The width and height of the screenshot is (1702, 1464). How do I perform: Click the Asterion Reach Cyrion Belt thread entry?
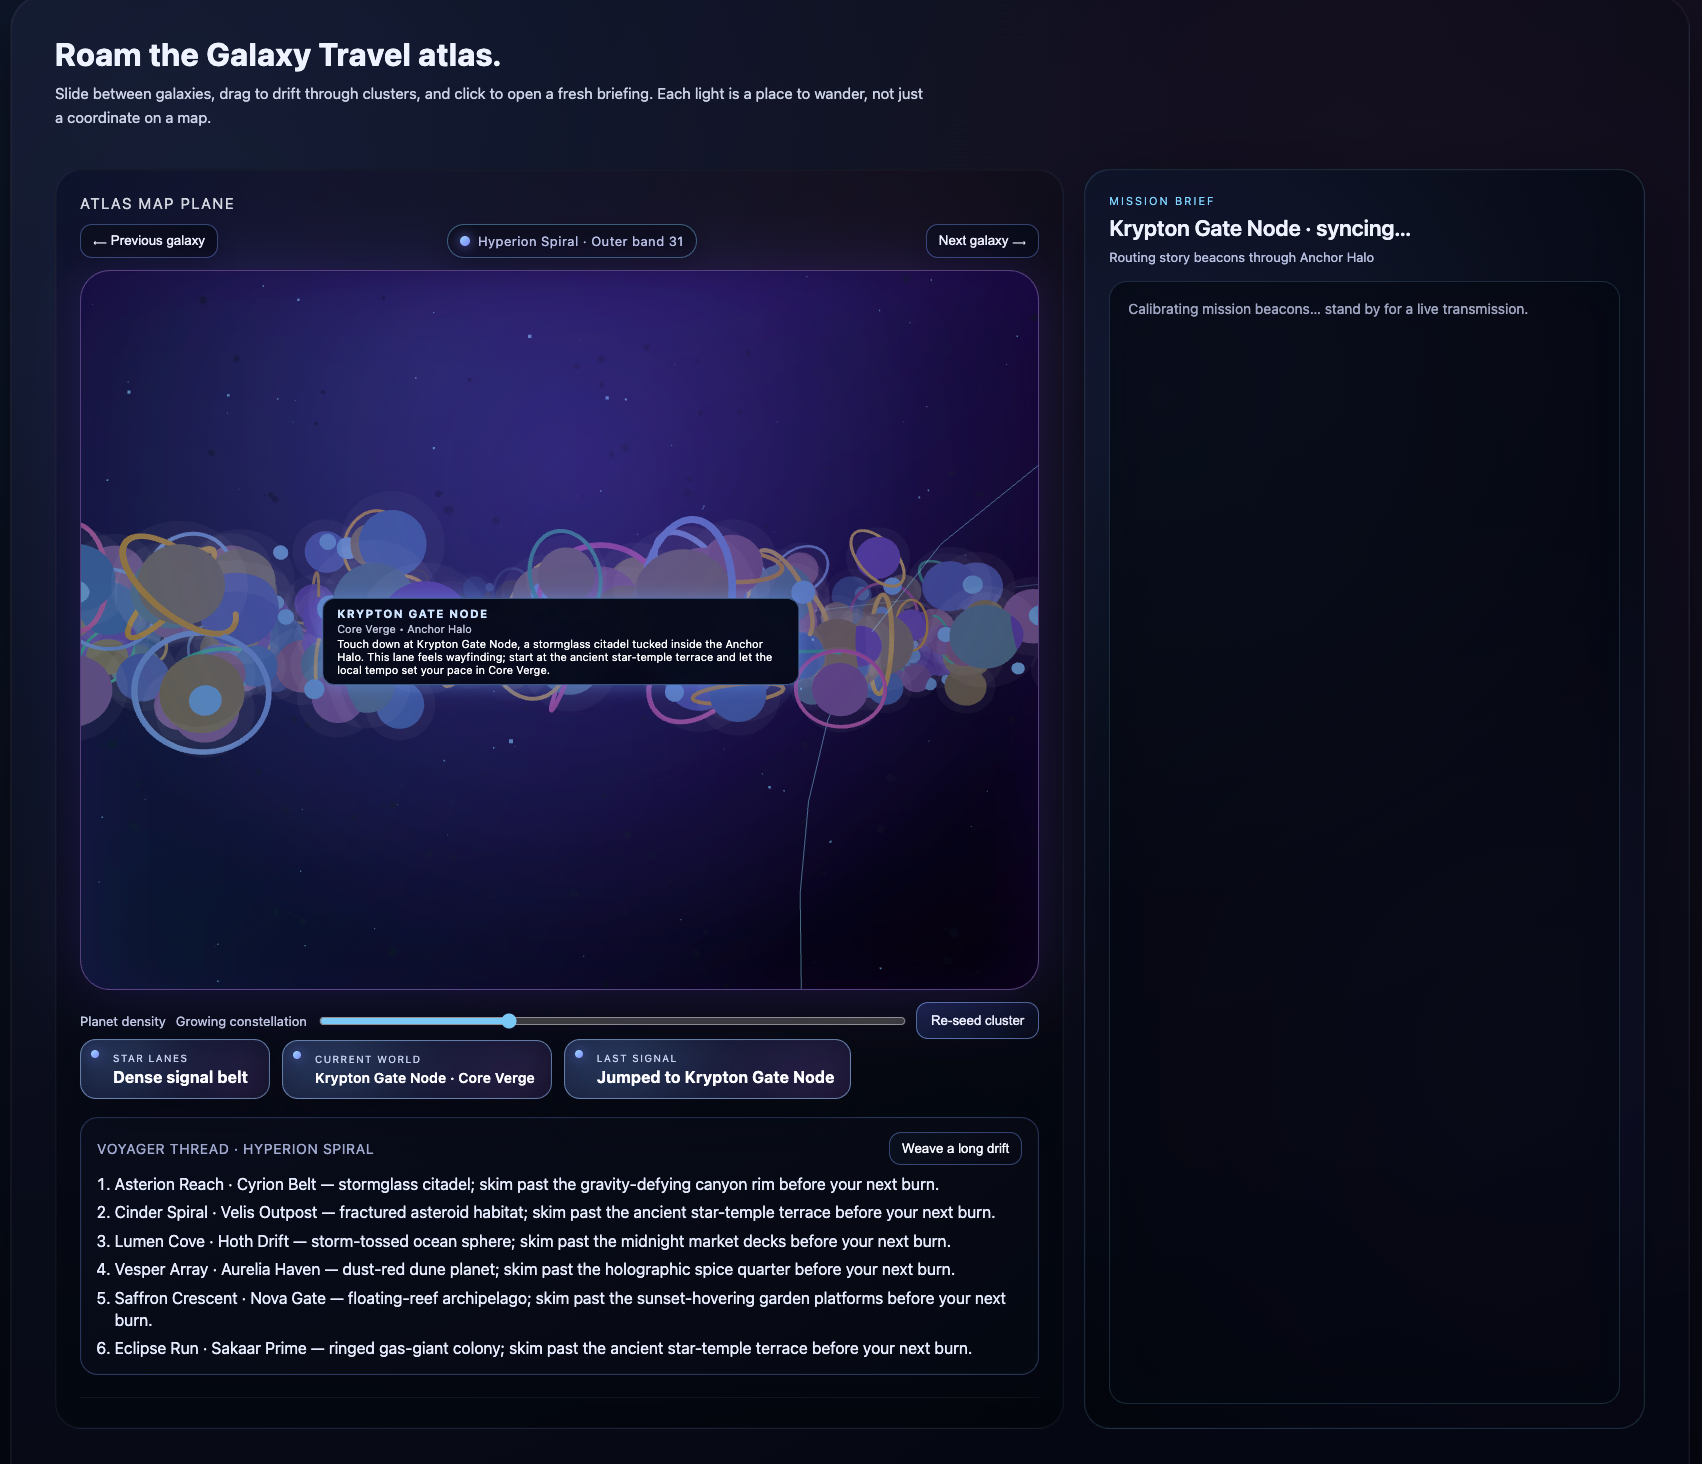pyautogui.click(x=526, y=1184)
